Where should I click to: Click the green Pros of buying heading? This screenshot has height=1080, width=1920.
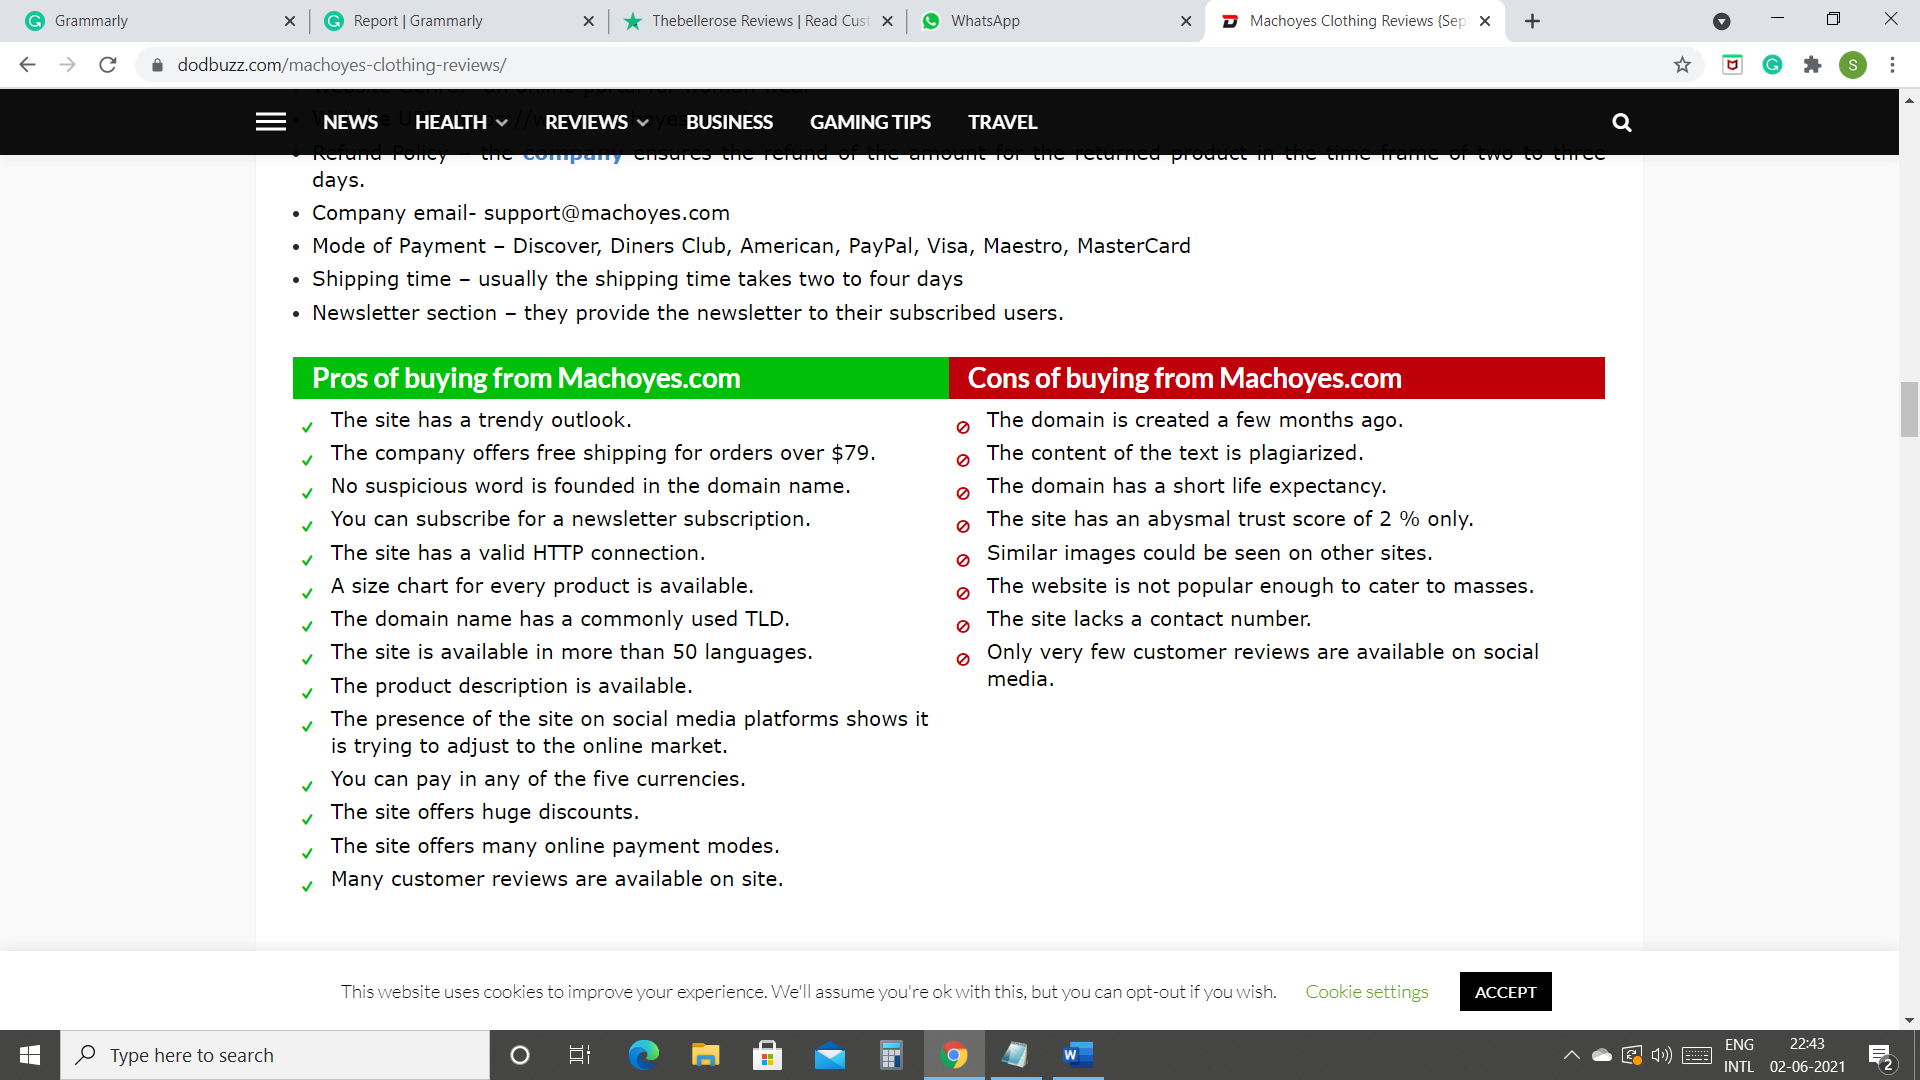coord(620,378)
